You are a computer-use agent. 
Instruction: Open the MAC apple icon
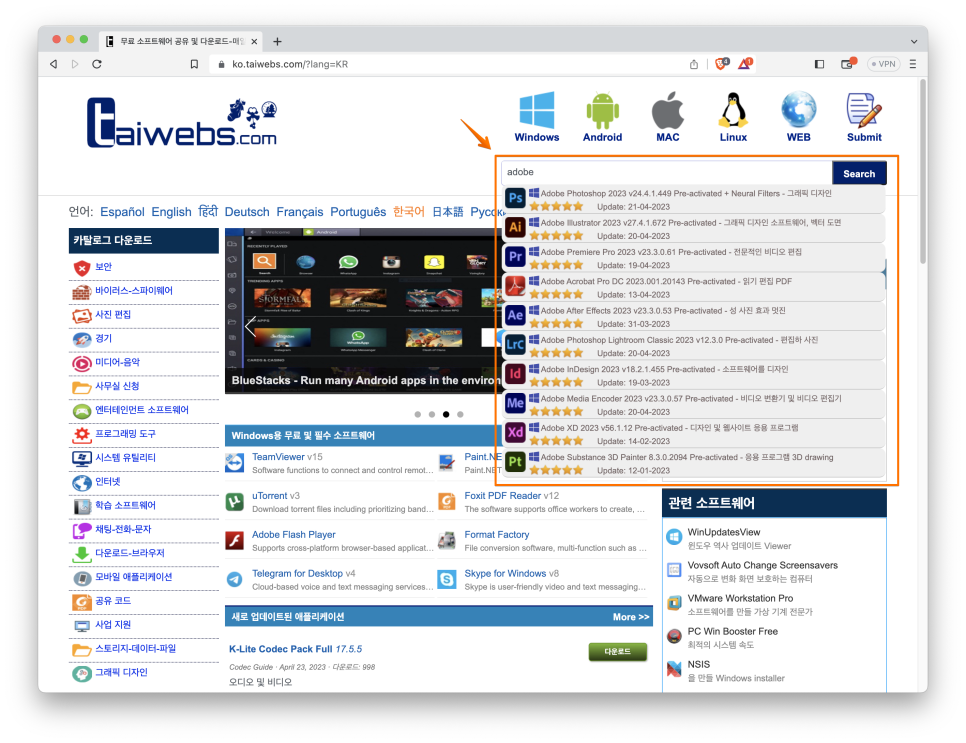(x=668, y=110)
